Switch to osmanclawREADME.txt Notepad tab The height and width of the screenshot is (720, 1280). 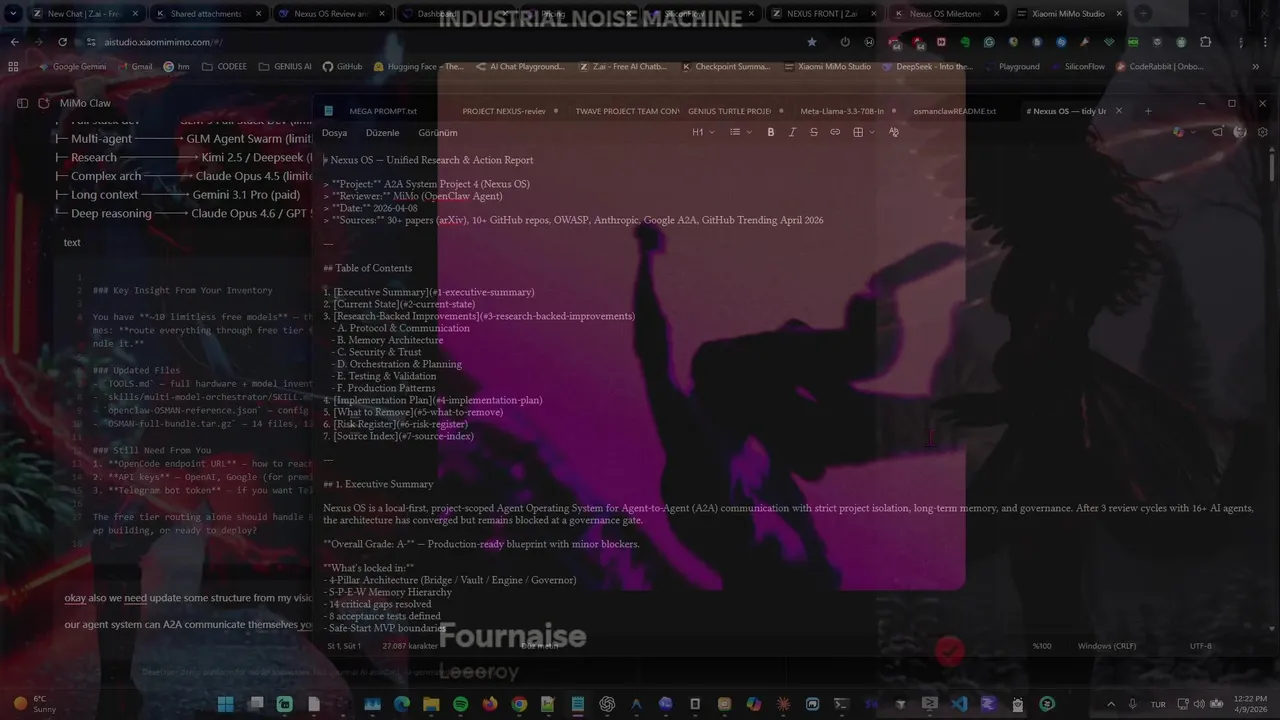coord(955,111)
